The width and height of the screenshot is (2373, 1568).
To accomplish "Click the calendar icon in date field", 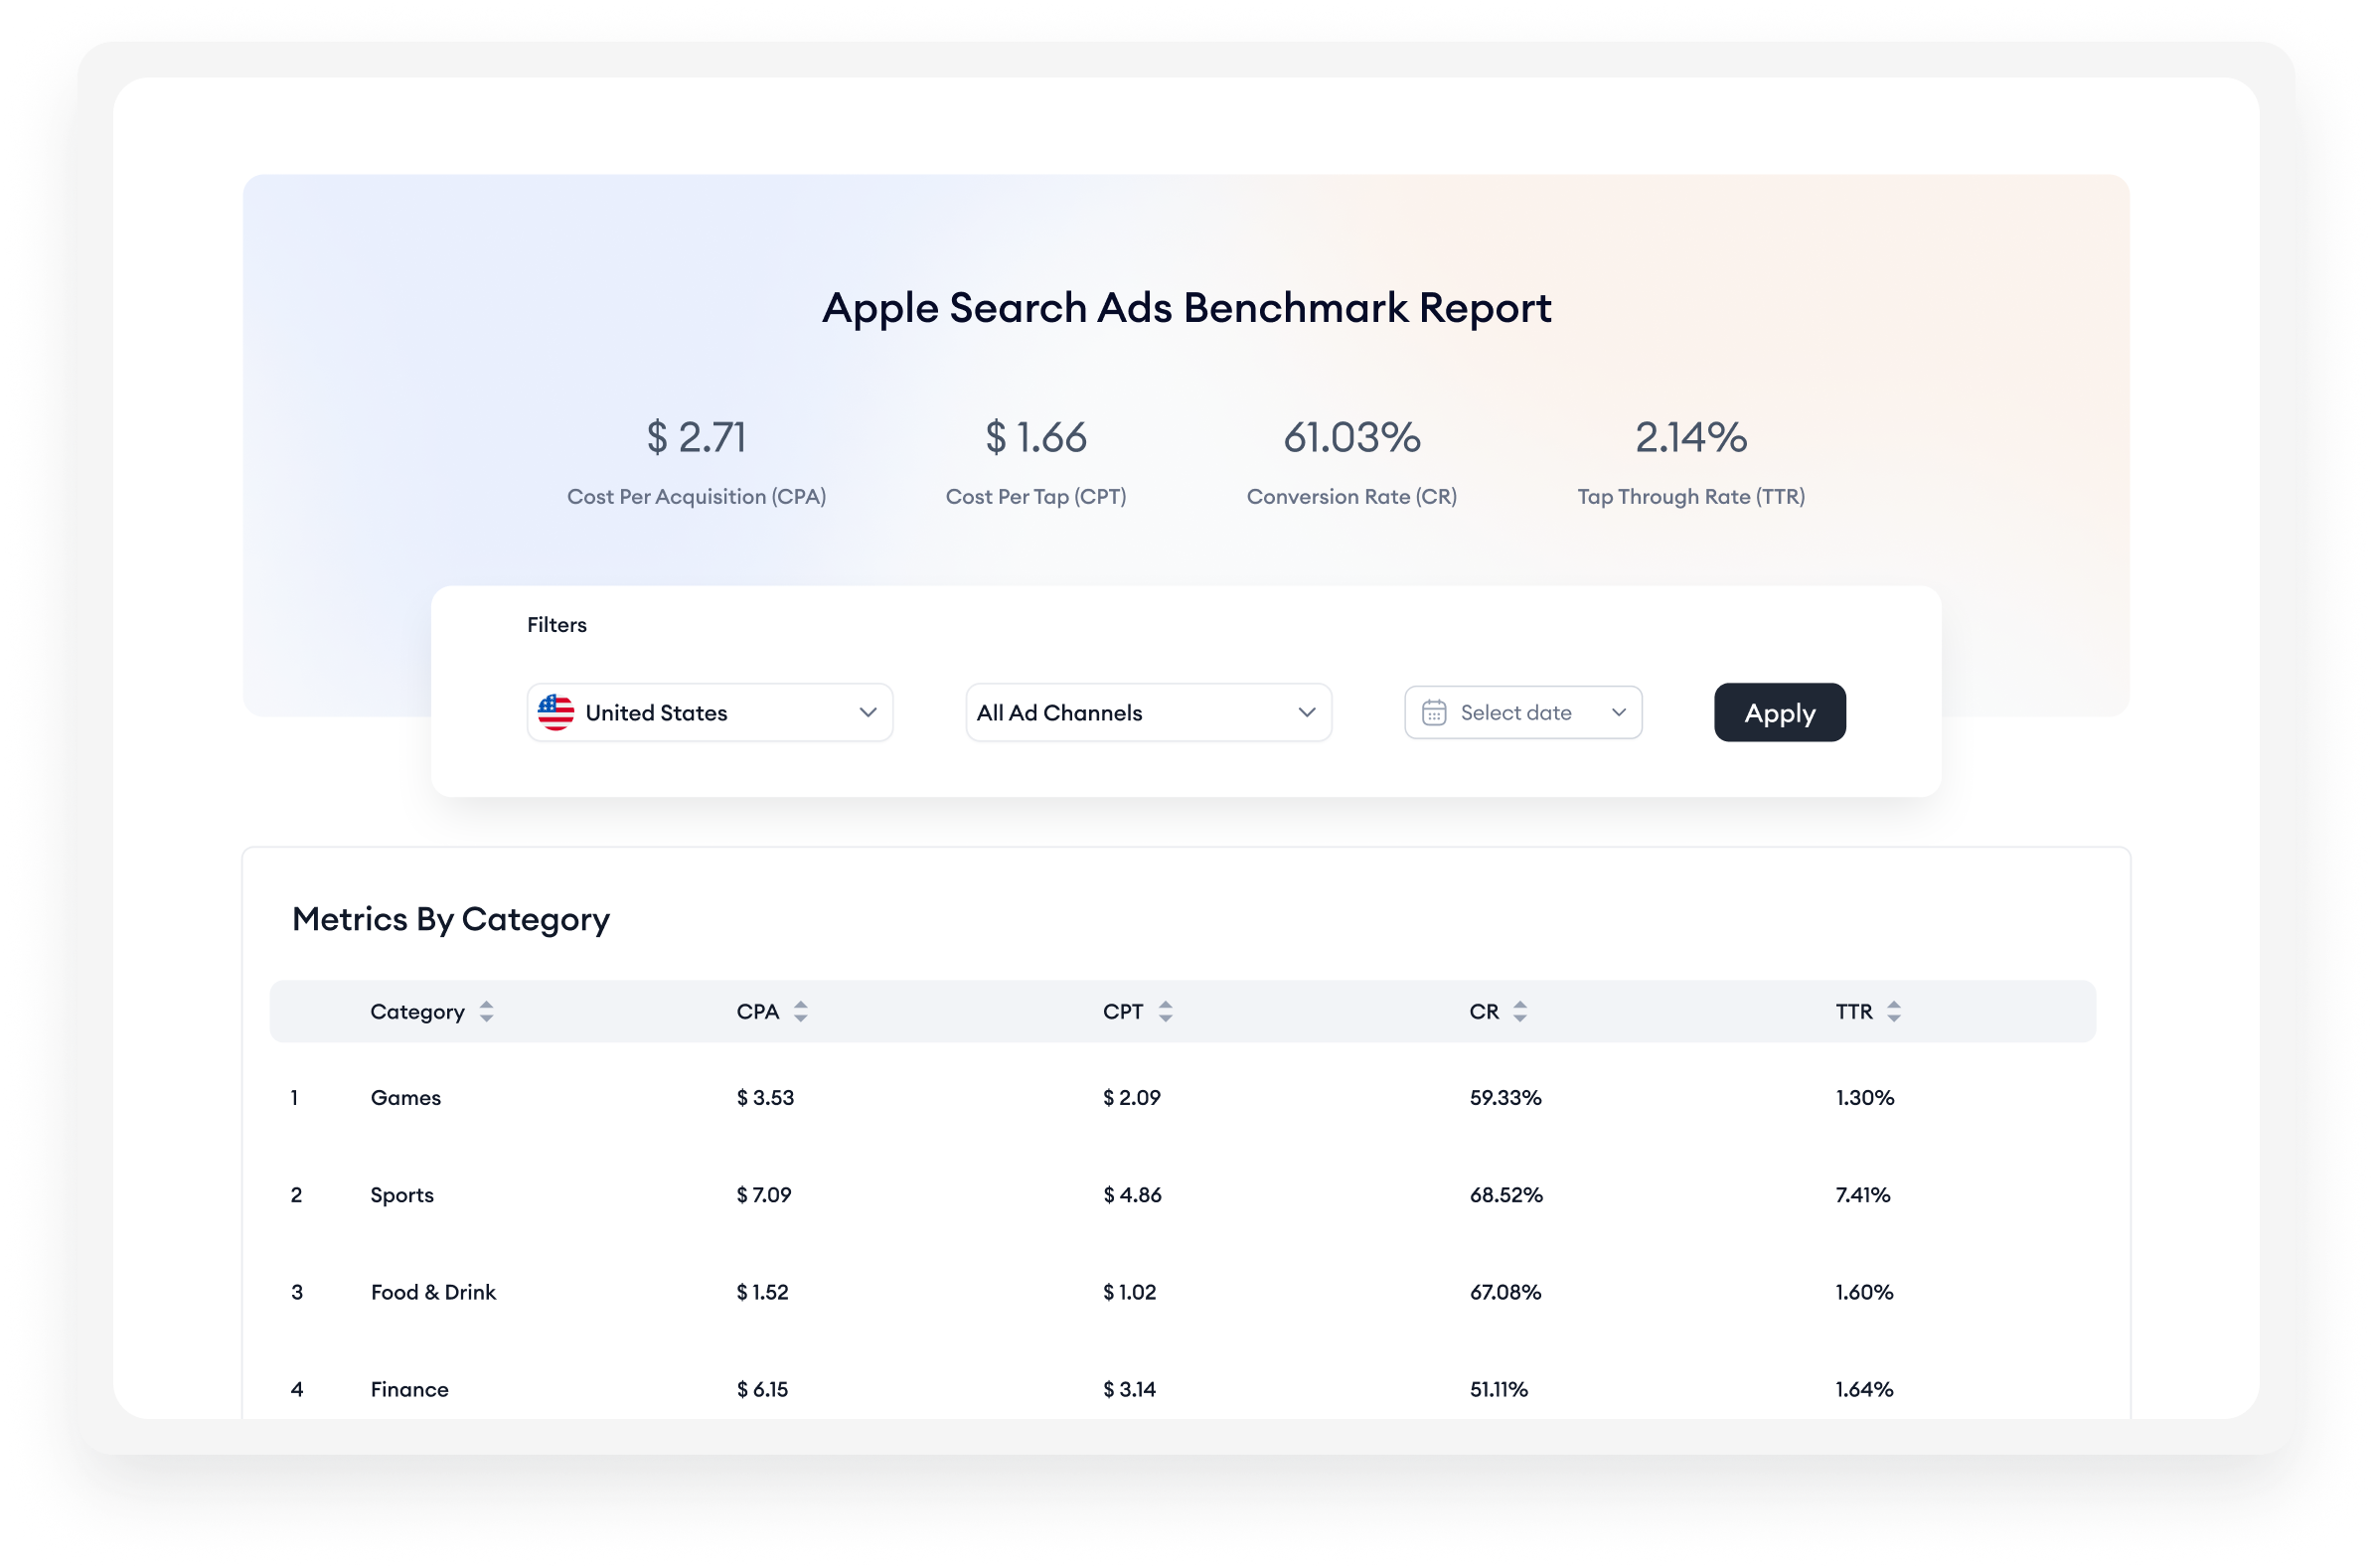I will pos(1434,712).
